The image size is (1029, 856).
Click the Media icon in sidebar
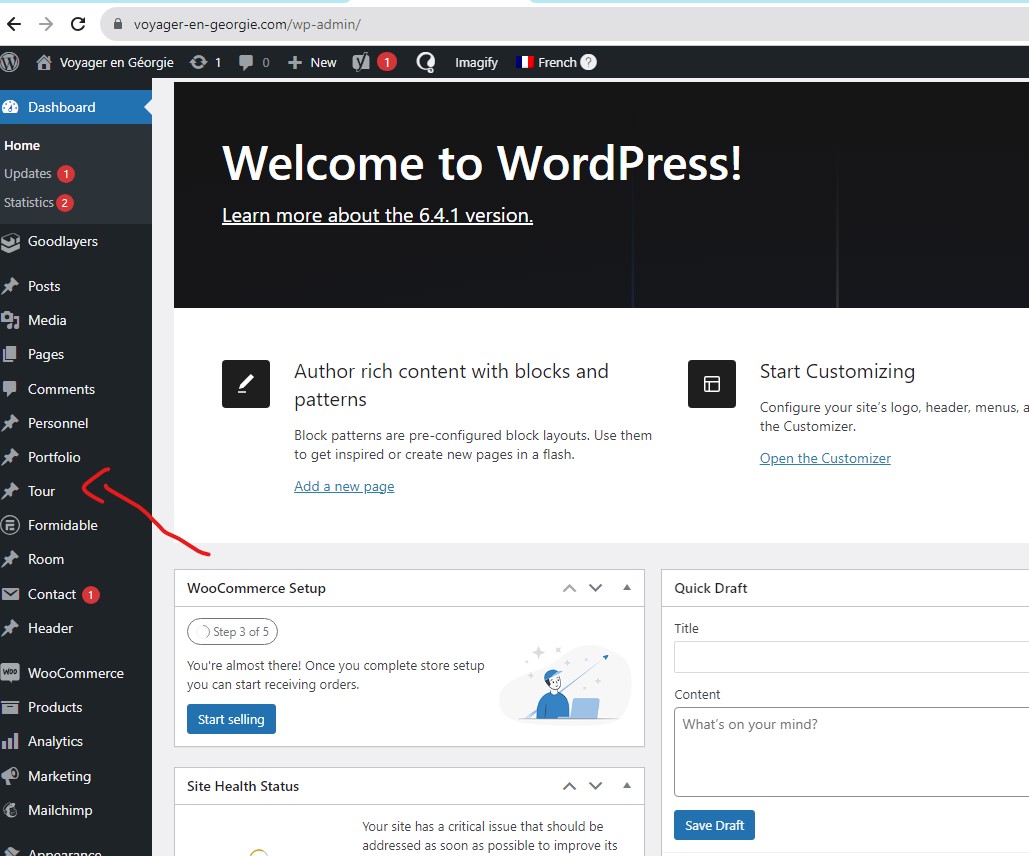(10, 320)
